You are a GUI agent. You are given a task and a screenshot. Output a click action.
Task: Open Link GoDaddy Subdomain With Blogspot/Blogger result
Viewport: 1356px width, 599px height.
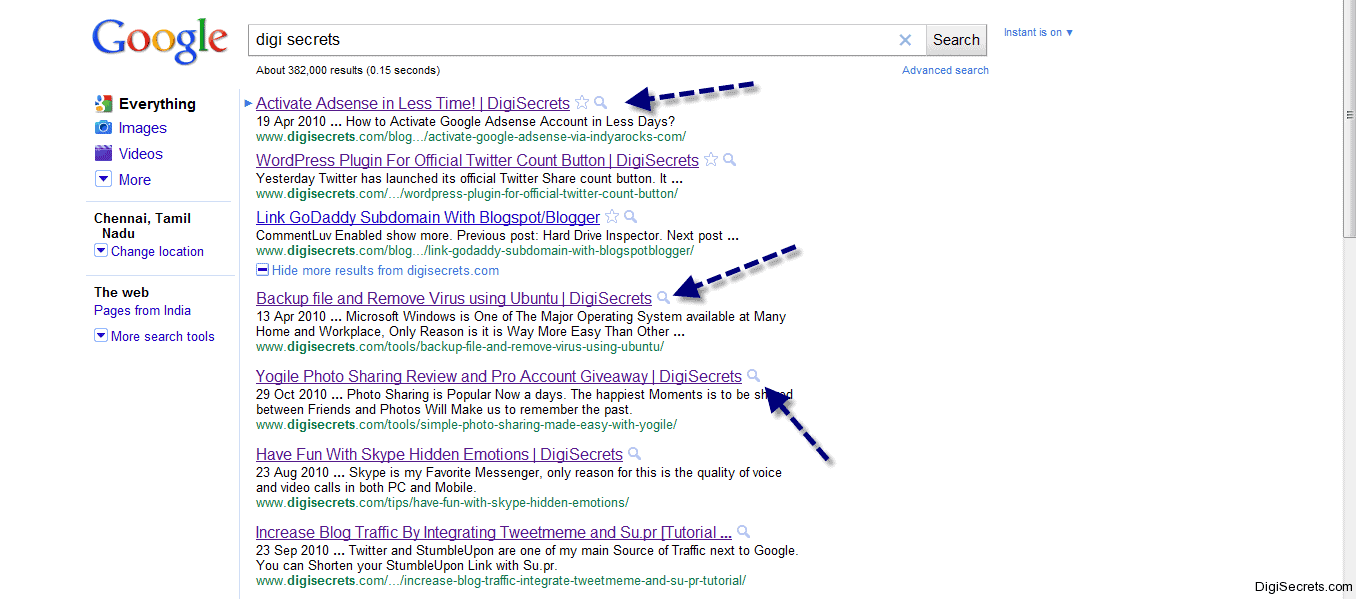click(428, 217)
